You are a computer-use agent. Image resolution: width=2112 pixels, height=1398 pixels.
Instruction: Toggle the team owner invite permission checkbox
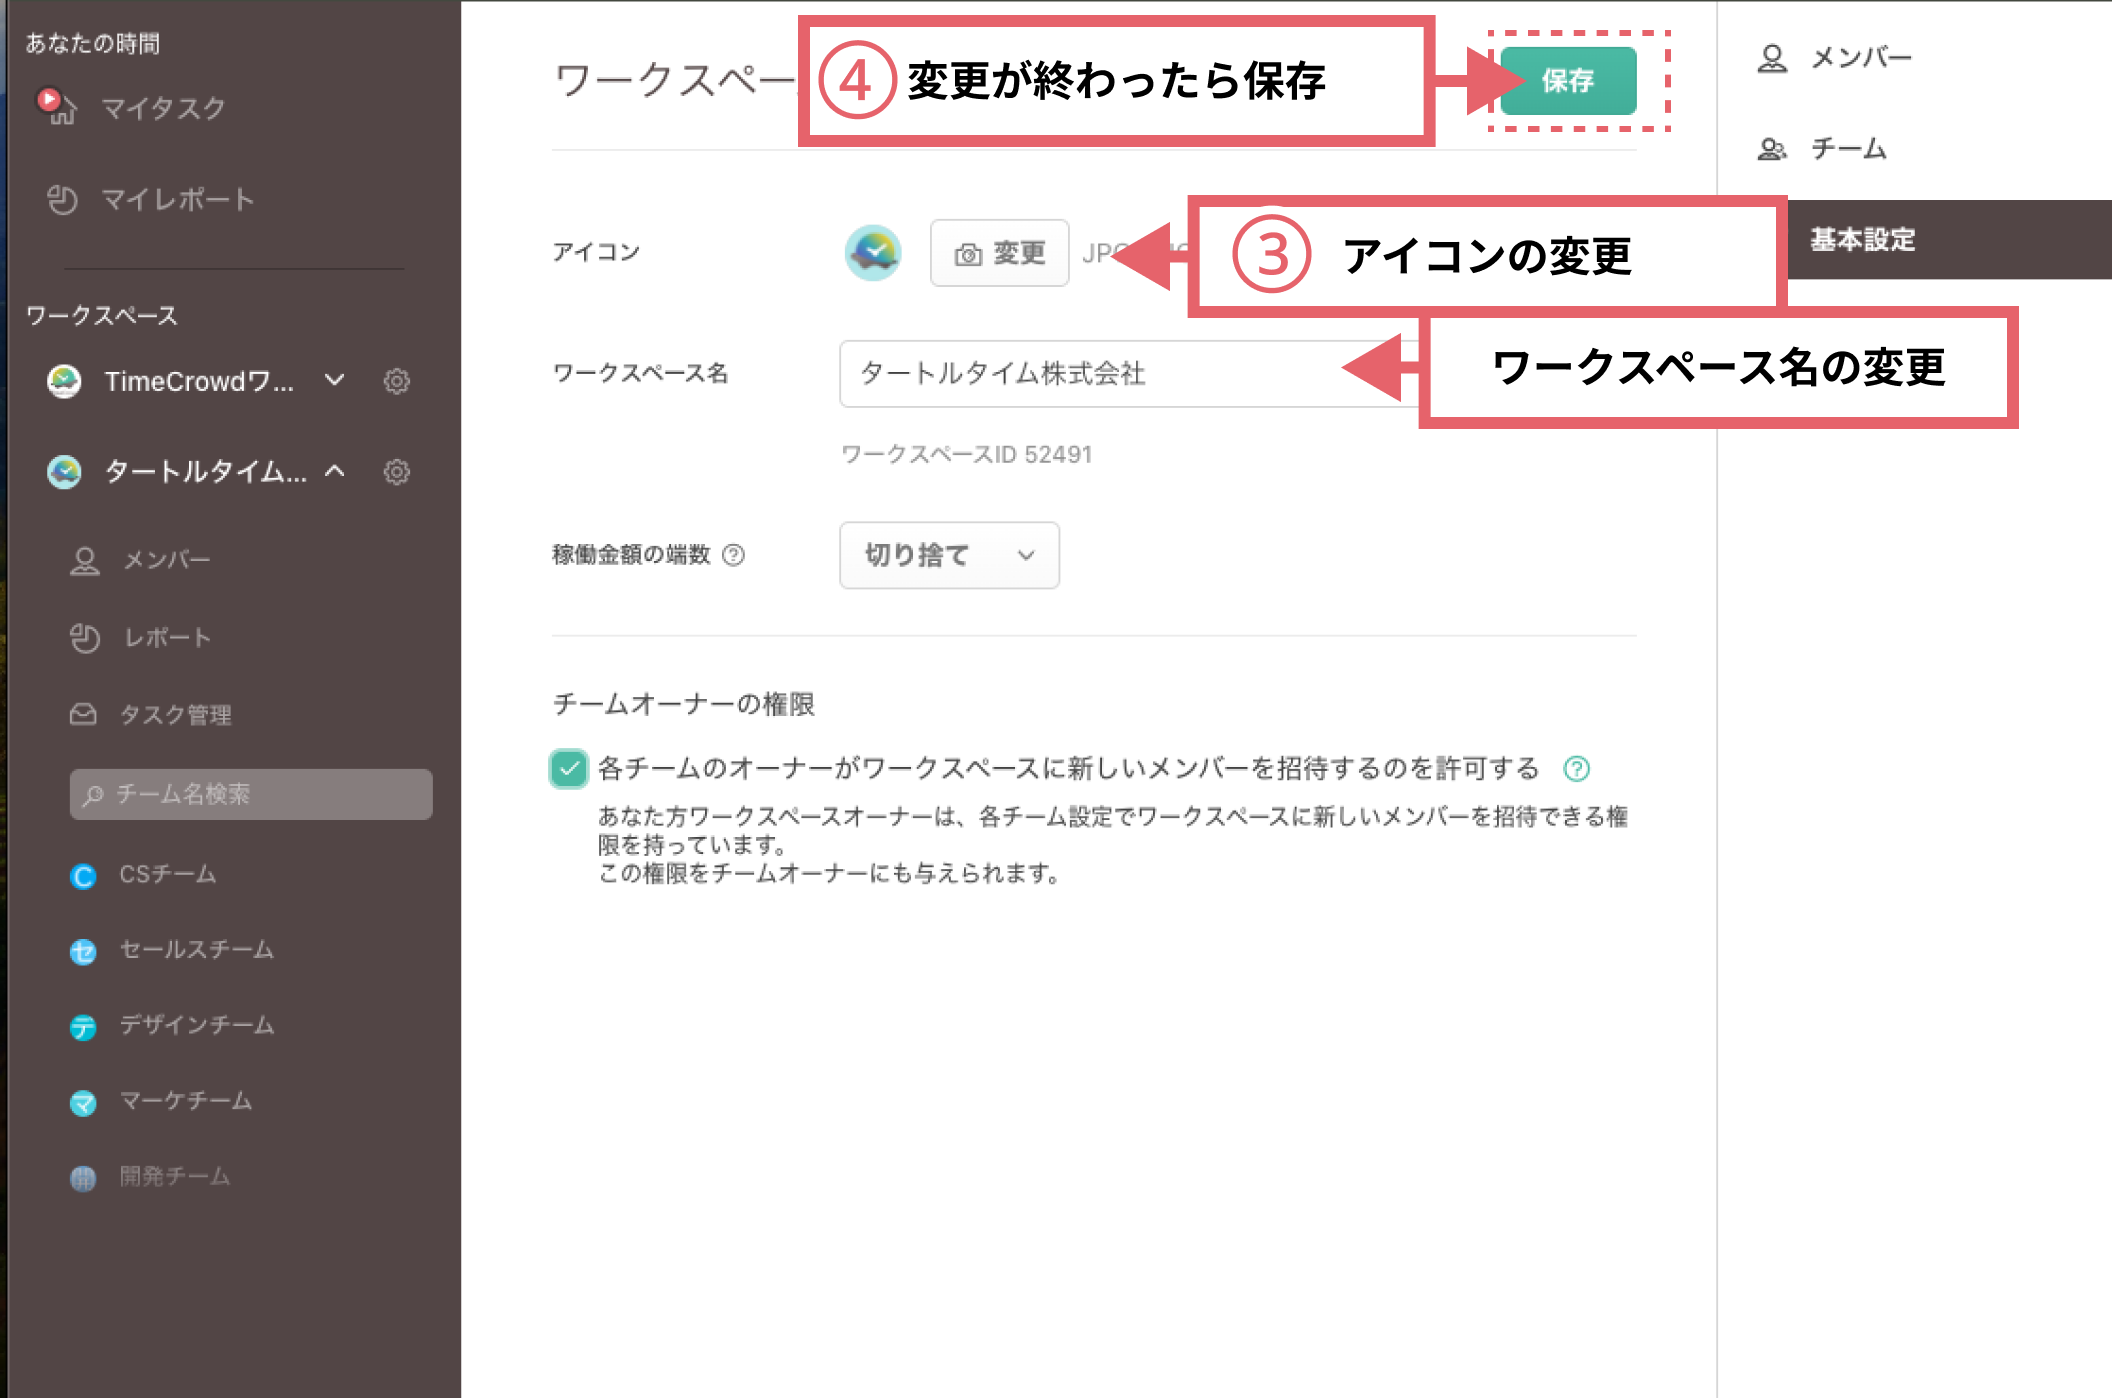point(569,768)
